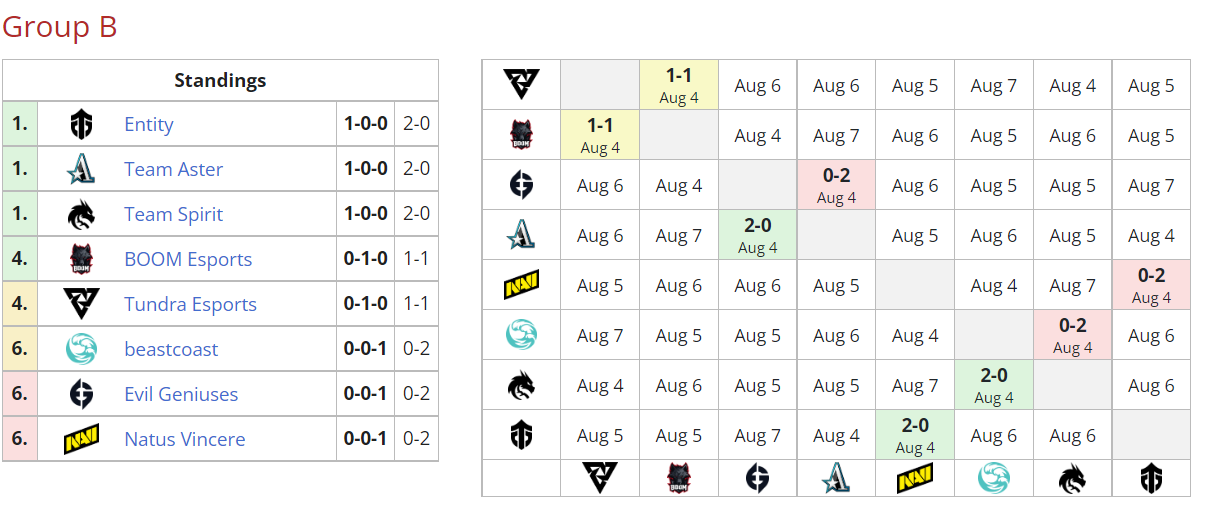1217x521 pixels.
Task: Click the Evil Geniuses logo in the crosstable's bottom row
Action: point(757,479)
